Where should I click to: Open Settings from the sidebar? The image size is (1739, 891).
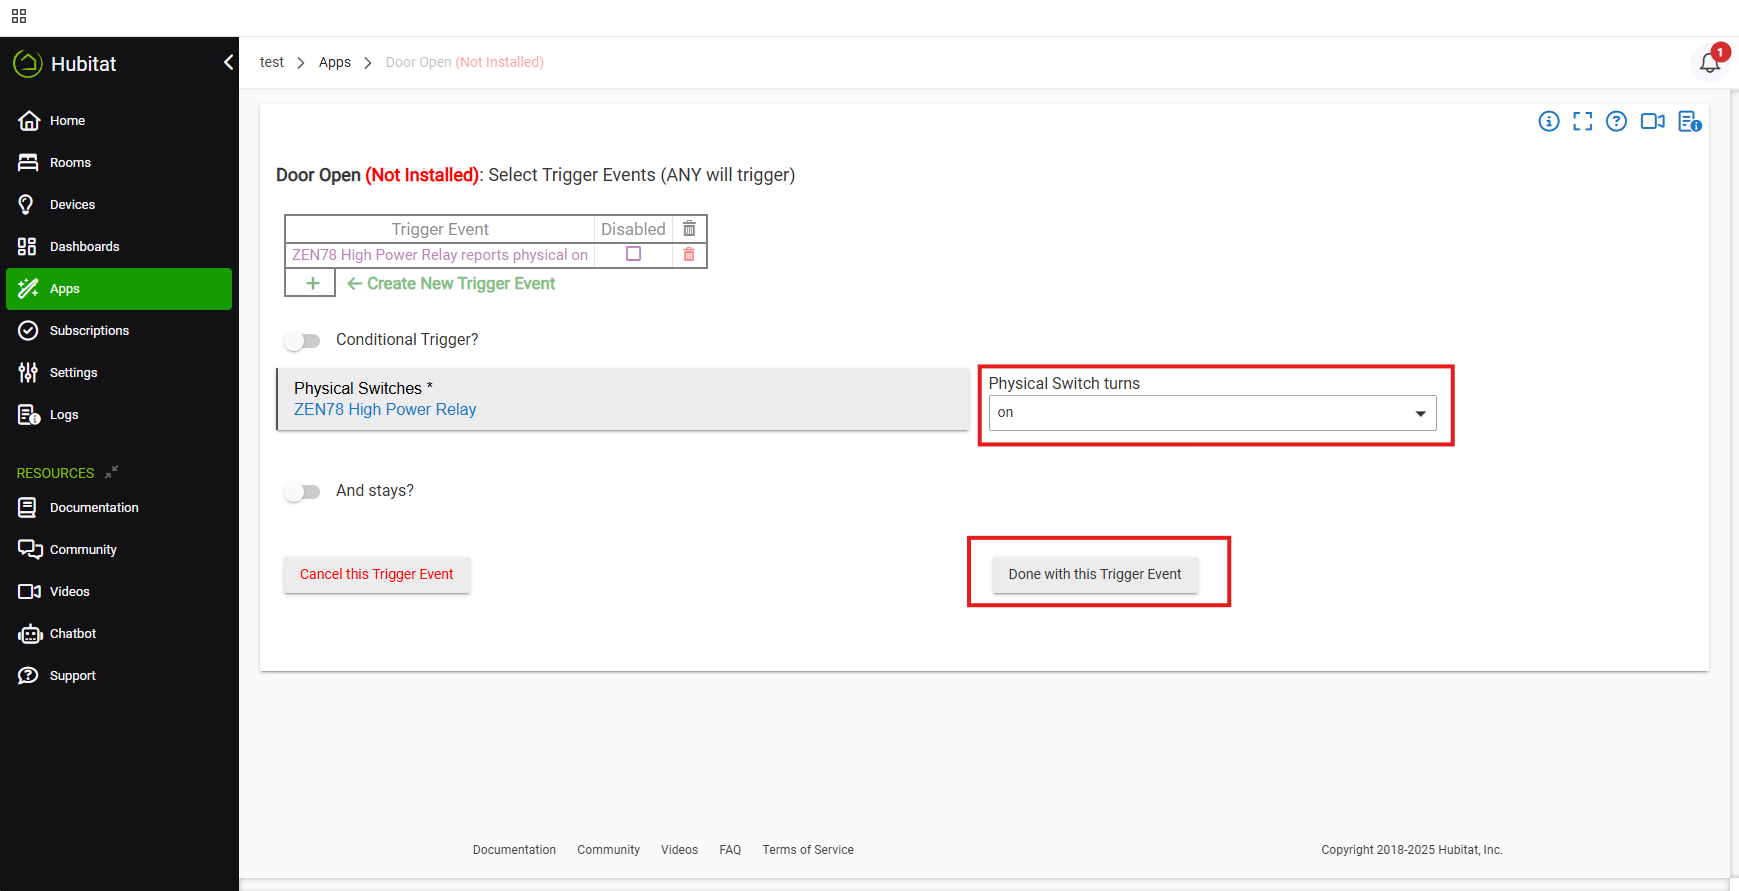coord(119,373)
